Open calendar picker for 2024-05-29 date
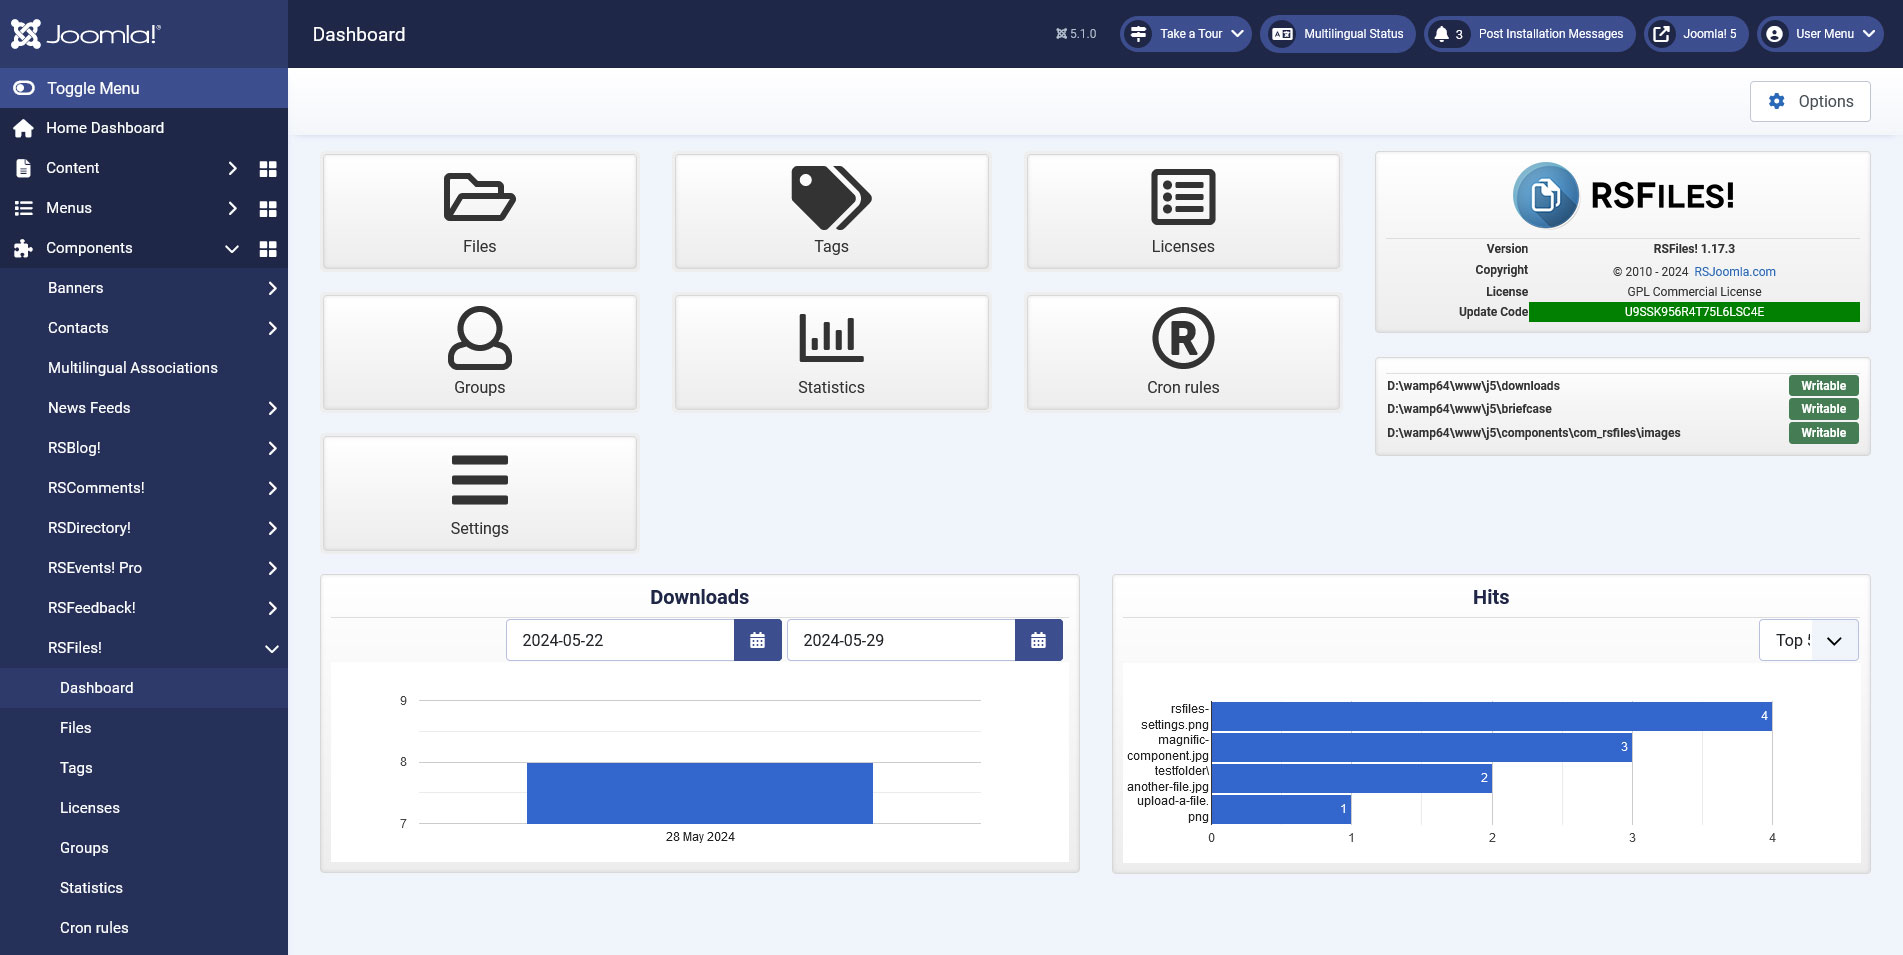1903x955 pixels. pyautogui.click(x=1039, y=640)
